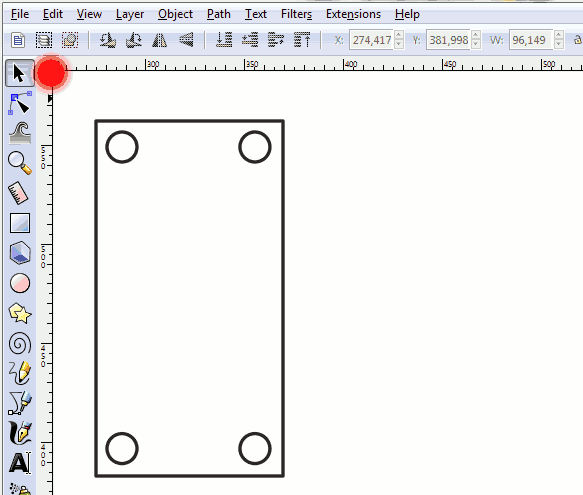
Task: Open the Filters menu
Action: coord(296,14)
